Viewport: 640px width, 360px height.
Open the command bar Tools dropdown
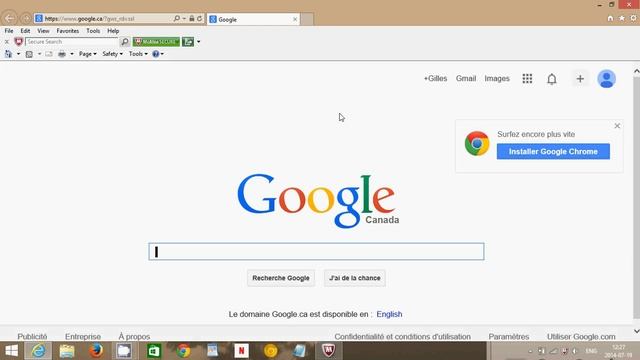(x=138, y=54)
